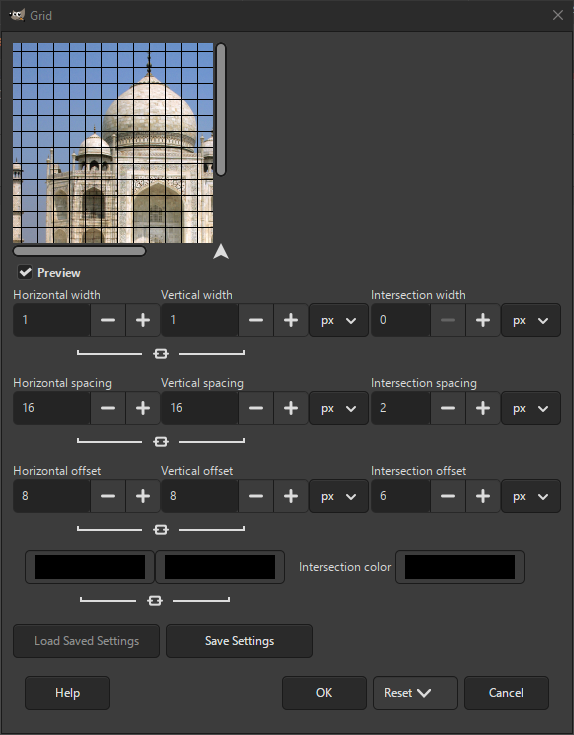This screenshot has height=735, width=574.
Task: Decrease Intersection offset with minus button
Action: (x=448, y=496)
